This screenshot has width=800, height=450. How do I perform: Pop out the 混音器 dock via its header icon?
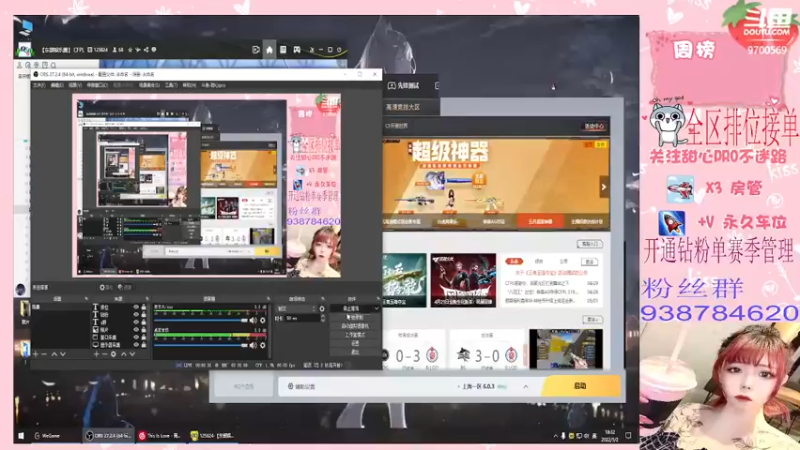click(x=268, y=298)
